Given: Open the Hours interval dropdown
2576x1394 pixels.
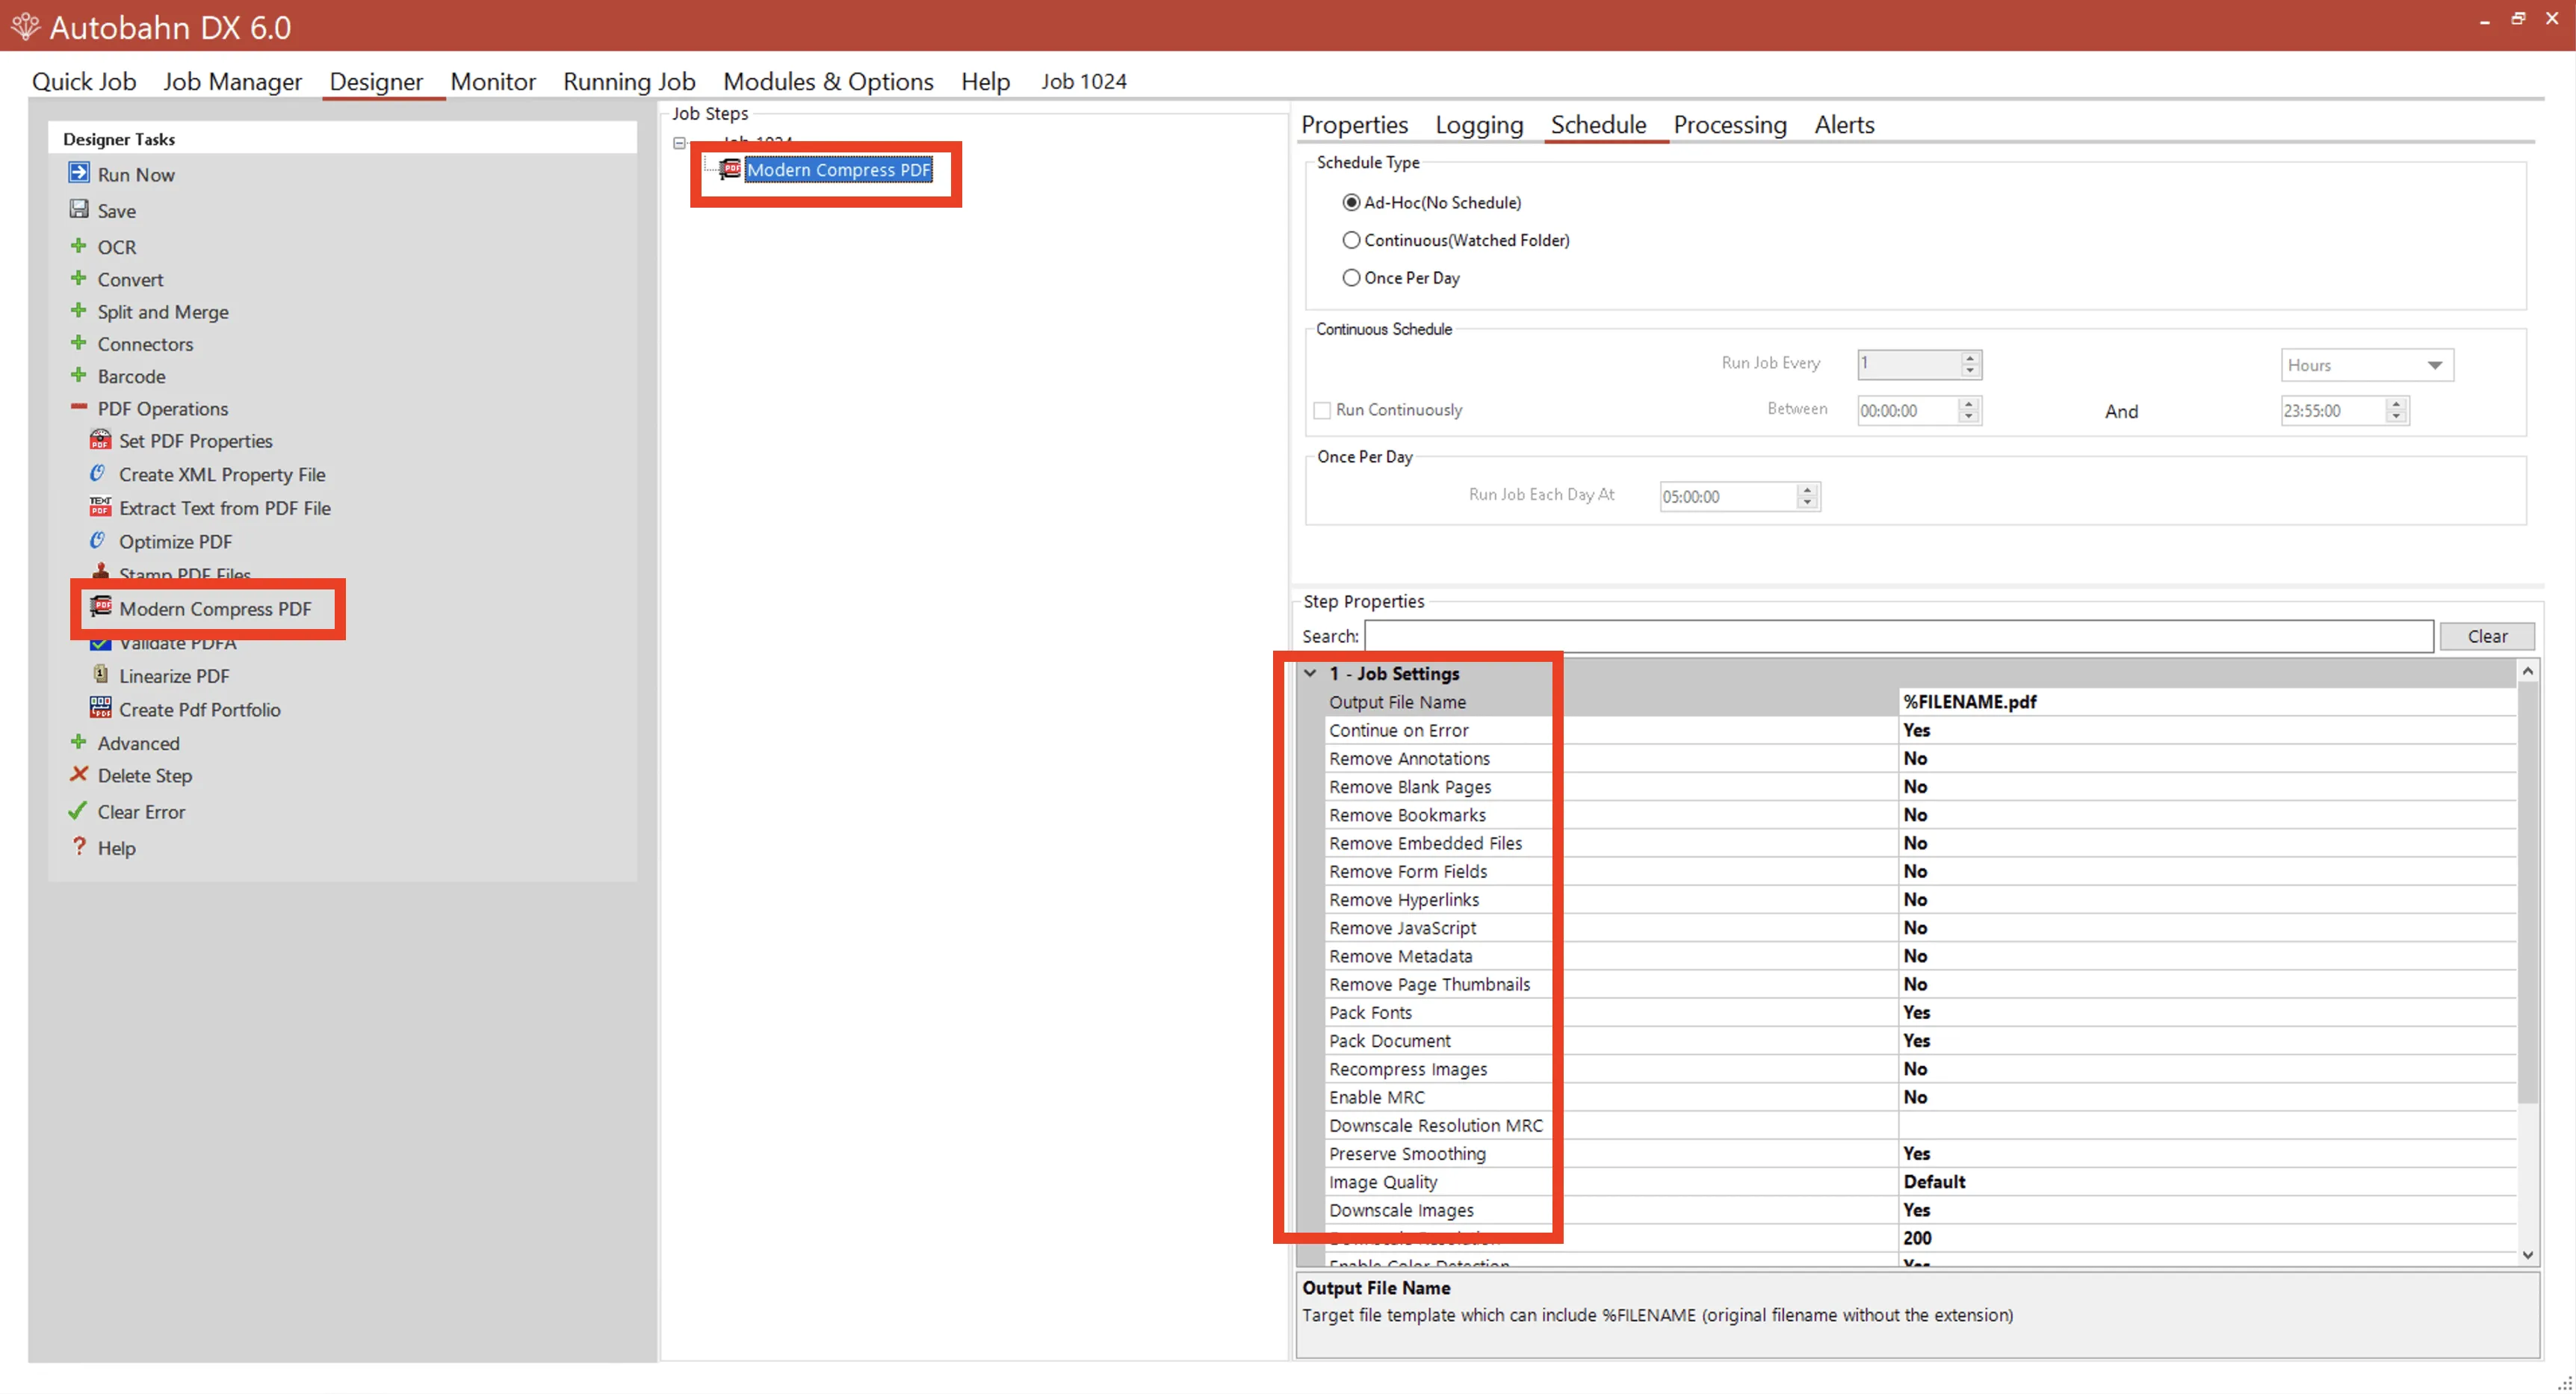Looking at the screenshot, I should (2367, 365).
